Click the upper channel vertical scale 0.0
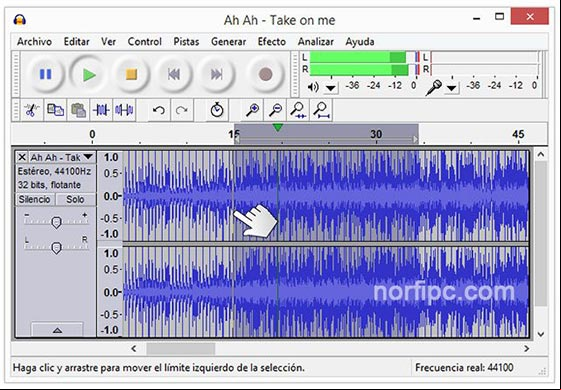The image size is (561, 390). coord(112,196)
